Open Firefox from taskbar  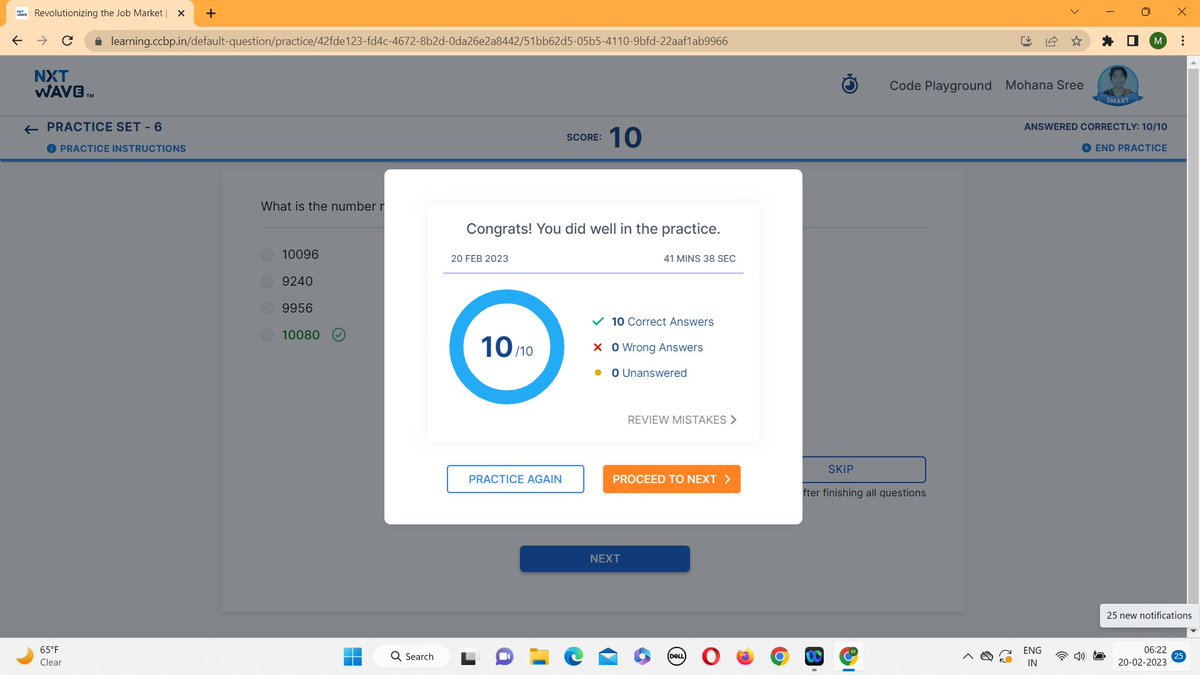pyautogui.click(x=745, y=657)
